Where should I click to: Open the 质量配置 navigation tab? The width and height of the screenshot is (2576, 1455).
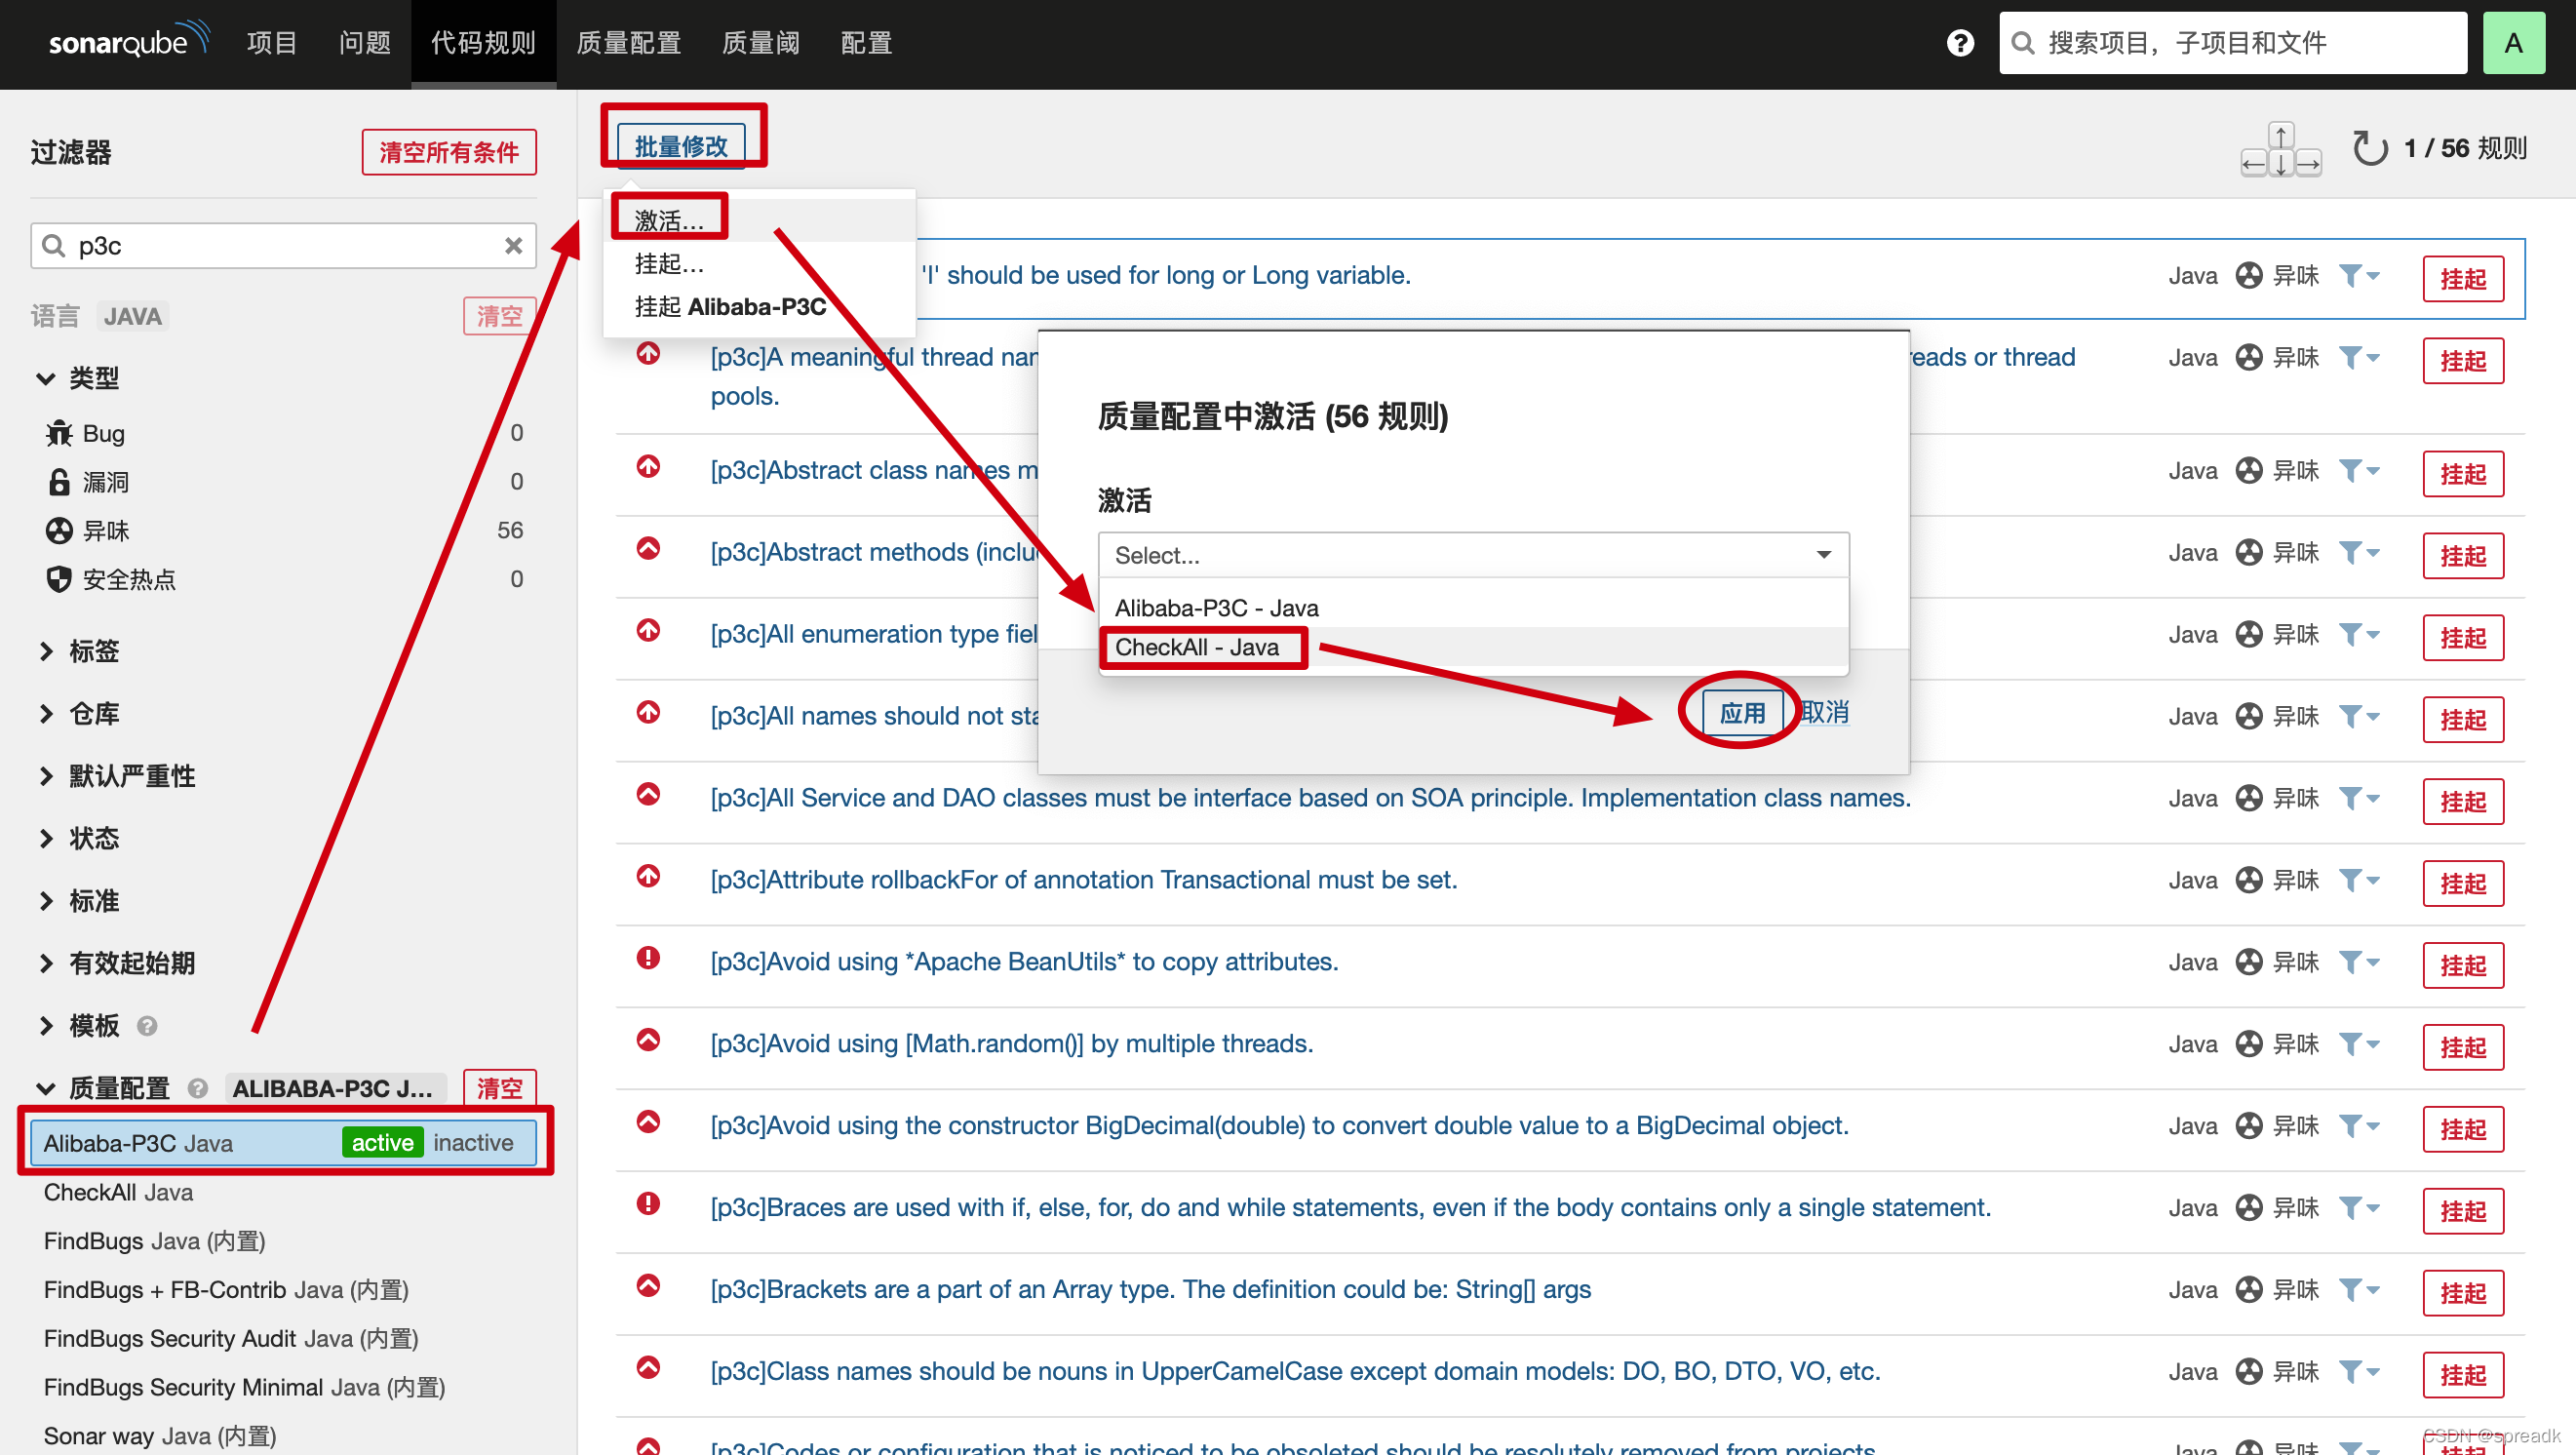[628, 43]
